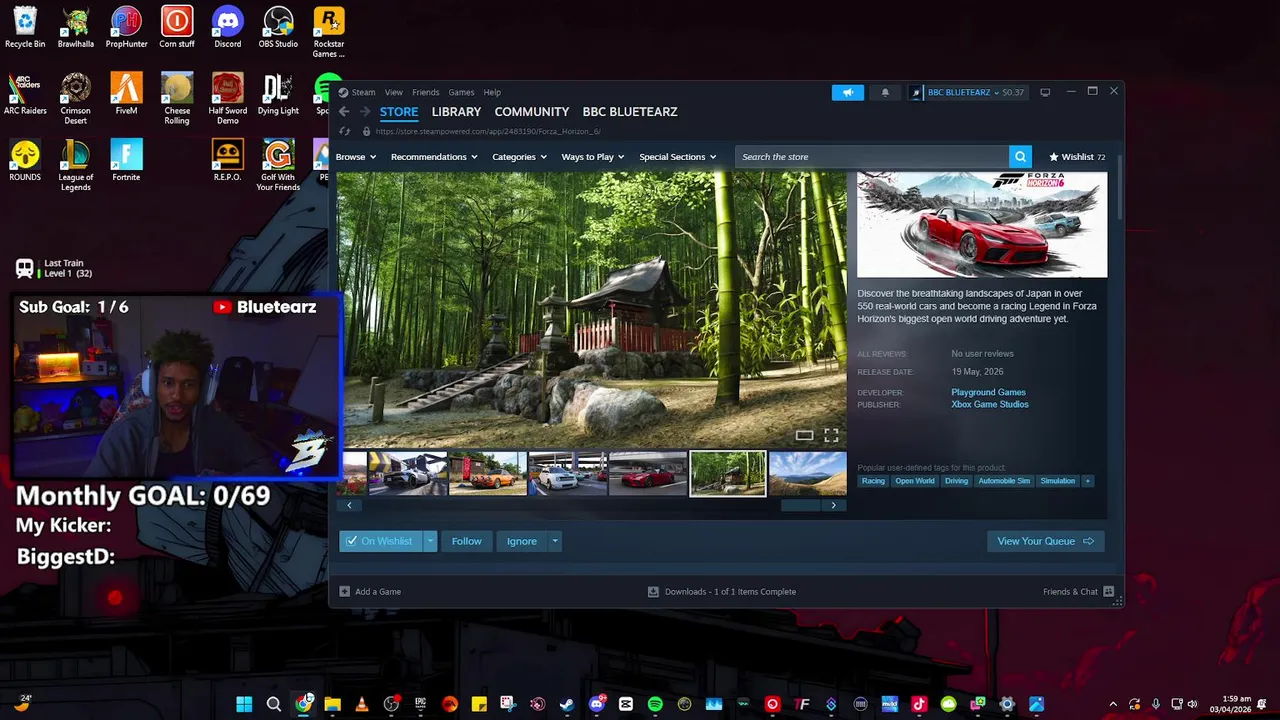Reload the Steam store page
Screen dimensions: 1280x720
(345, 131)
